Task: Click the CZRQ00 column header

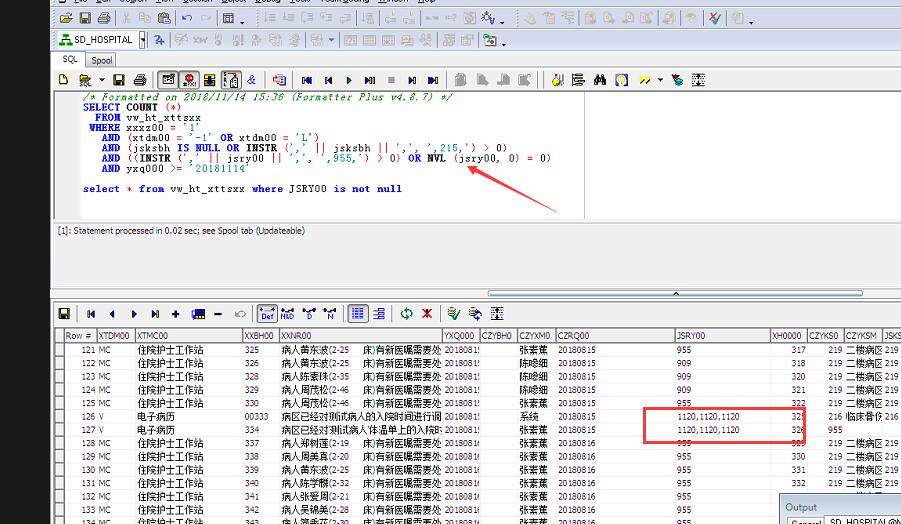Action: click(x=615, y=336)
